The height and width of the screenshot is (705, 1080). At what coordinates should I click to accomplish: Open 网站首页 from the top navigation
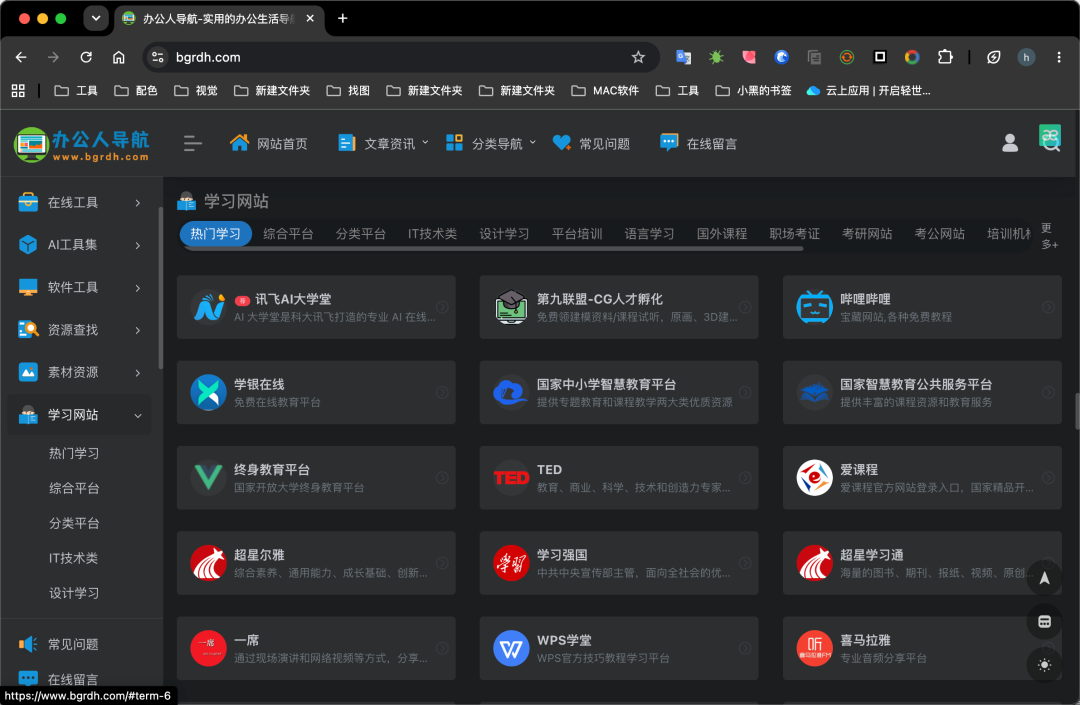[269, 143]
